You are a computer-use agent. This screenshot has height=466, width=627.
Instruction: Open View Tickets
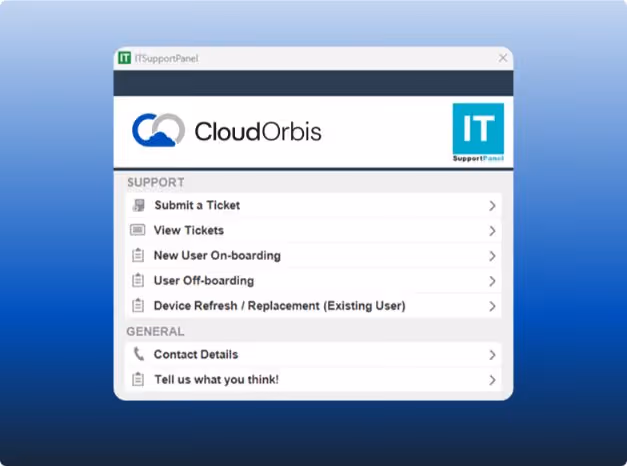click(x=314, y=230)
